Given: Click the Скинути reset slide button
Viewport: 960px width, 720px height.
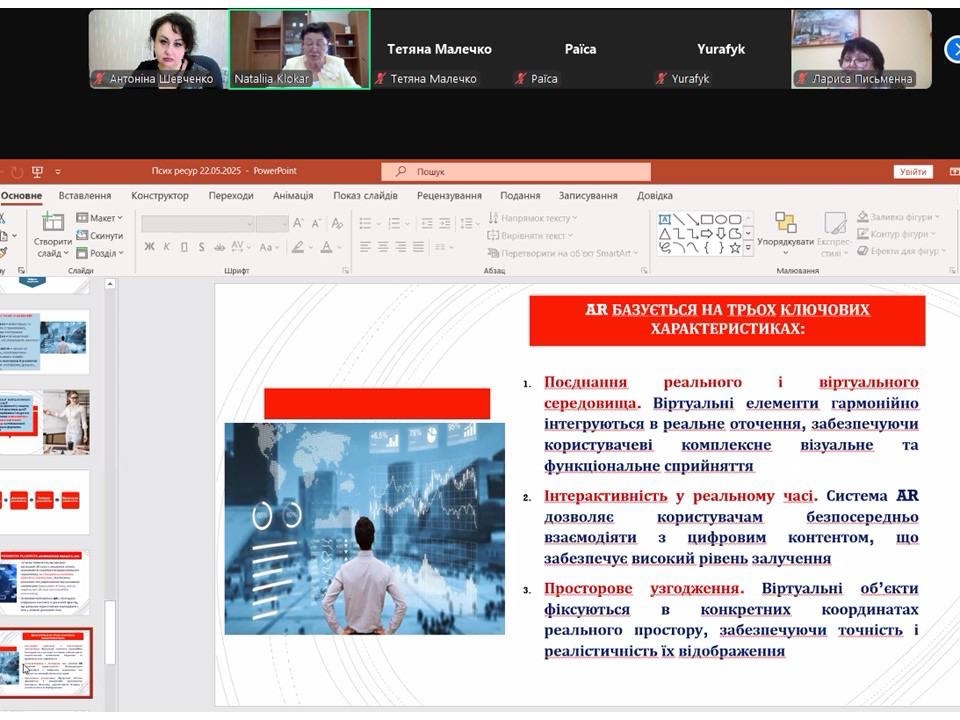Looking at the screenshot, I should [99, 236].
